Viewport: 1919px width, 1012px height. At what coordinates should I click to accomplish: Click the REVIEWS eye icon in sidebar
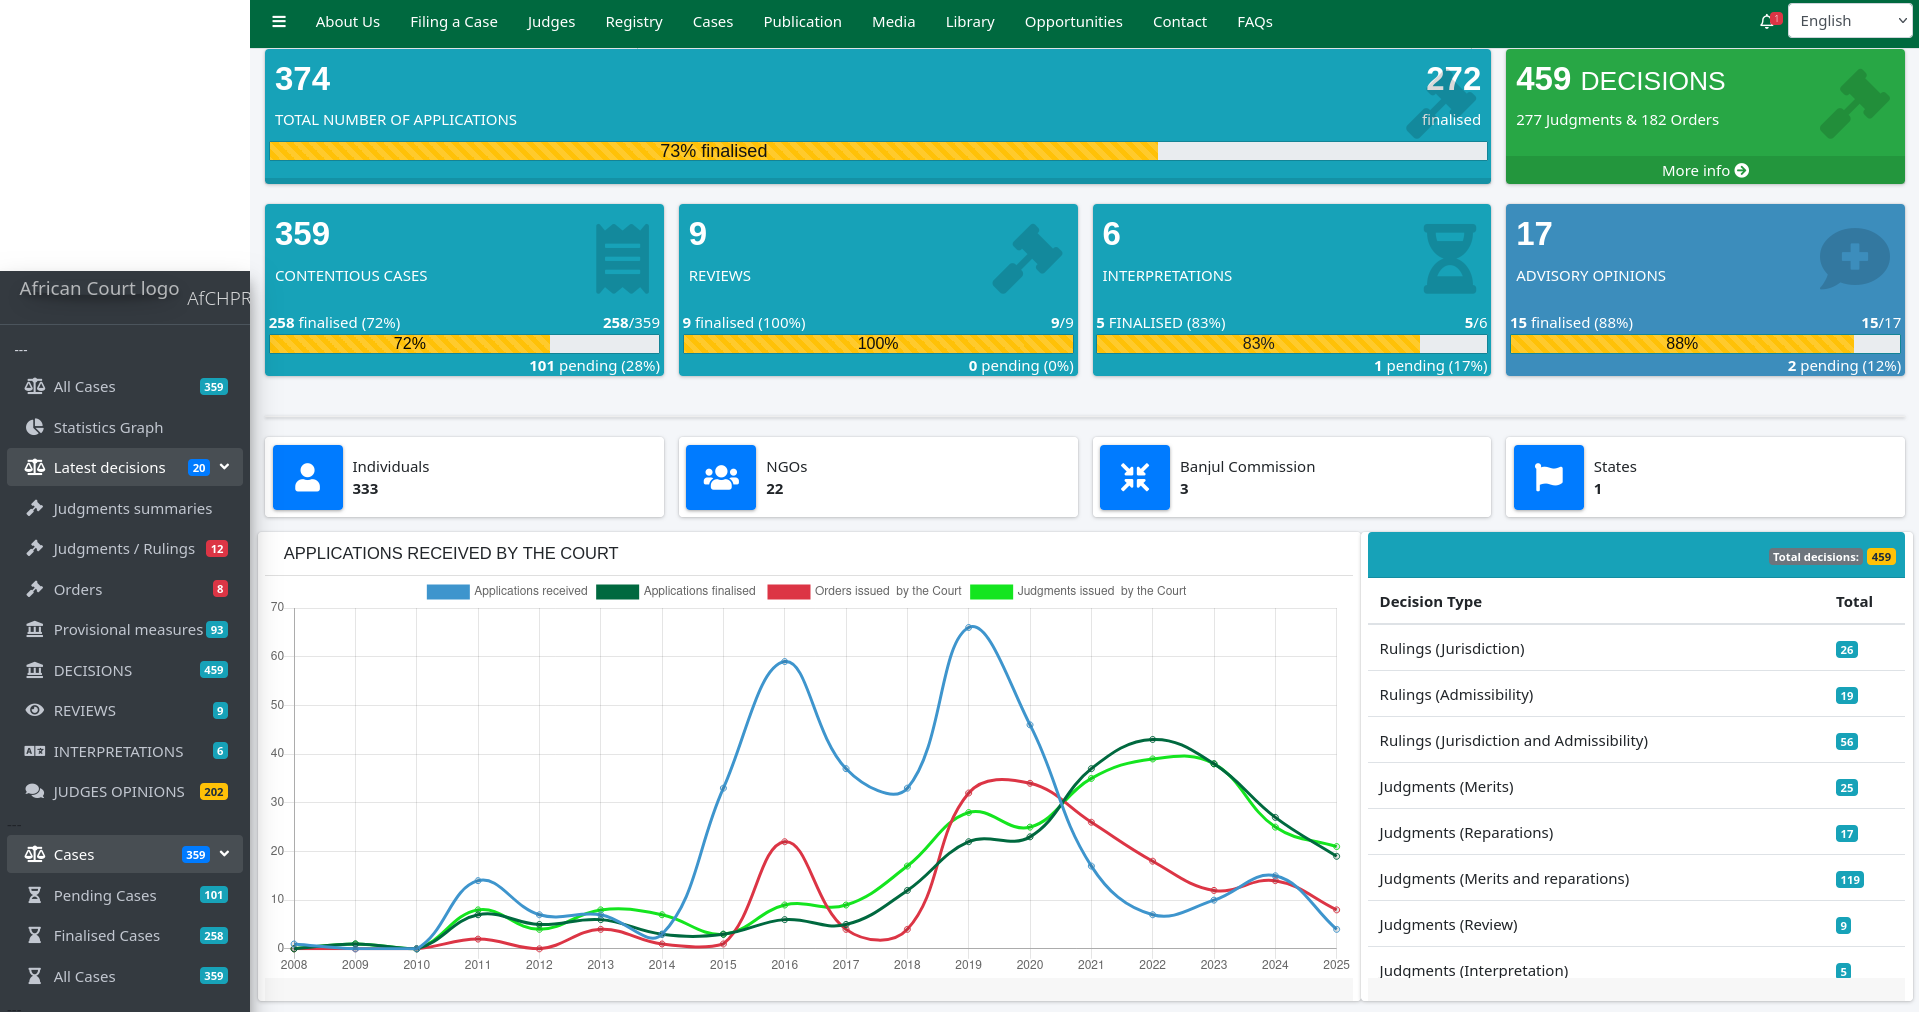click(35, 711)
